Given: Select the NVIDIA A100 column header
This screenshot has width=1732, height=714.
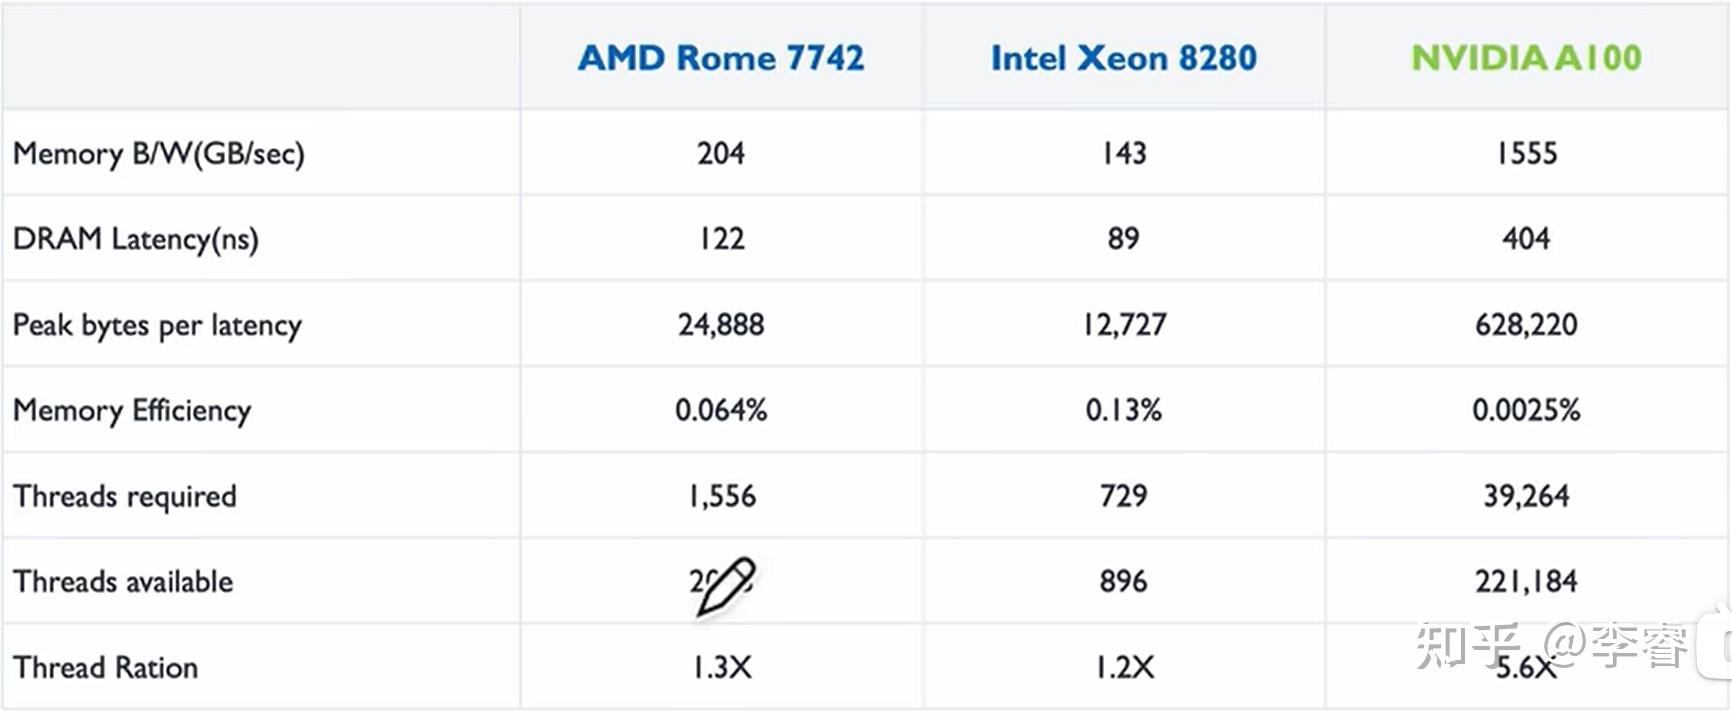Looking at the screenshot, I should (x=1526, y=58).
